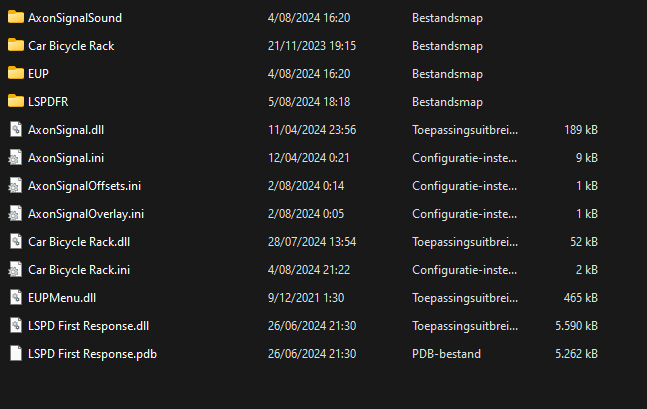This screenshot has height=409, width=647.
Task: Select the LSPD First Response.pdb file icon
Action: coord(15,353)
